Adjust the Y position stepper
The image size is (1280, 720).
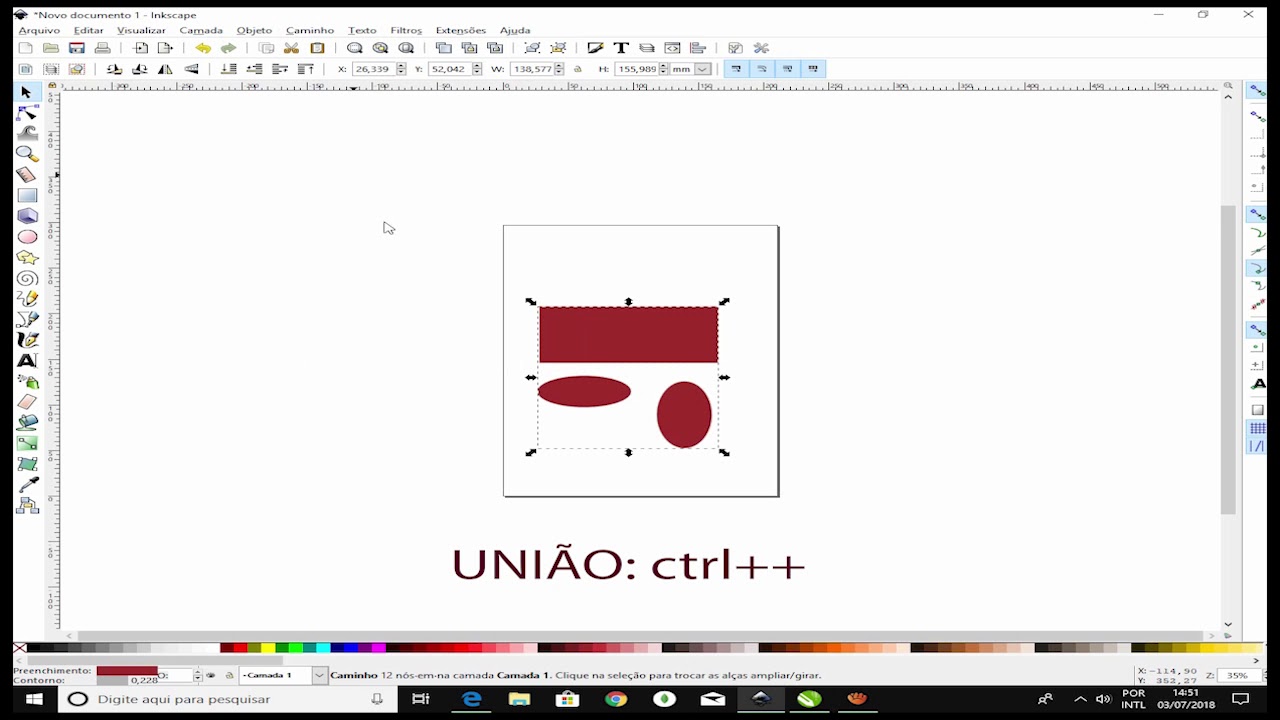pos(477,69)
